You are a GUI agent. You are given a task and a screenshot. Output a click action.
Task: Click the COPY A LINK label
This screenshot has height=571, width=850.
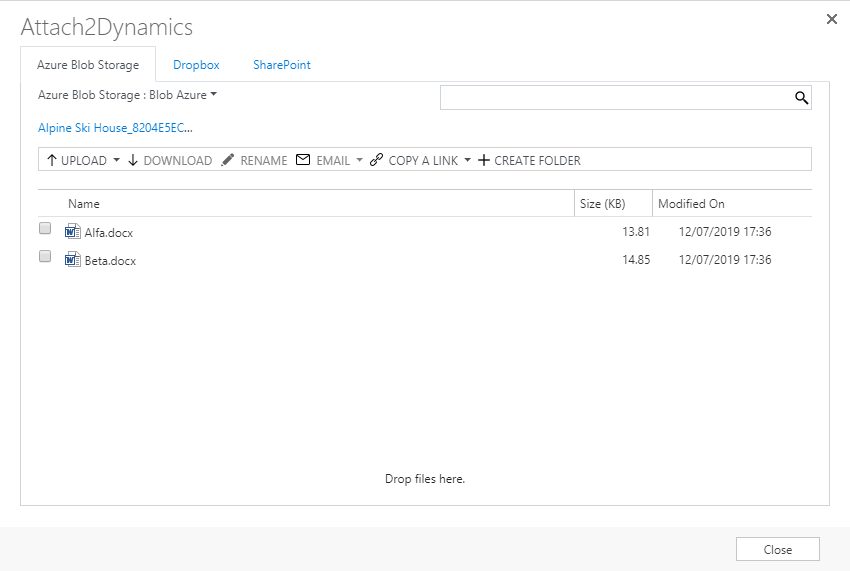[423, 161]
